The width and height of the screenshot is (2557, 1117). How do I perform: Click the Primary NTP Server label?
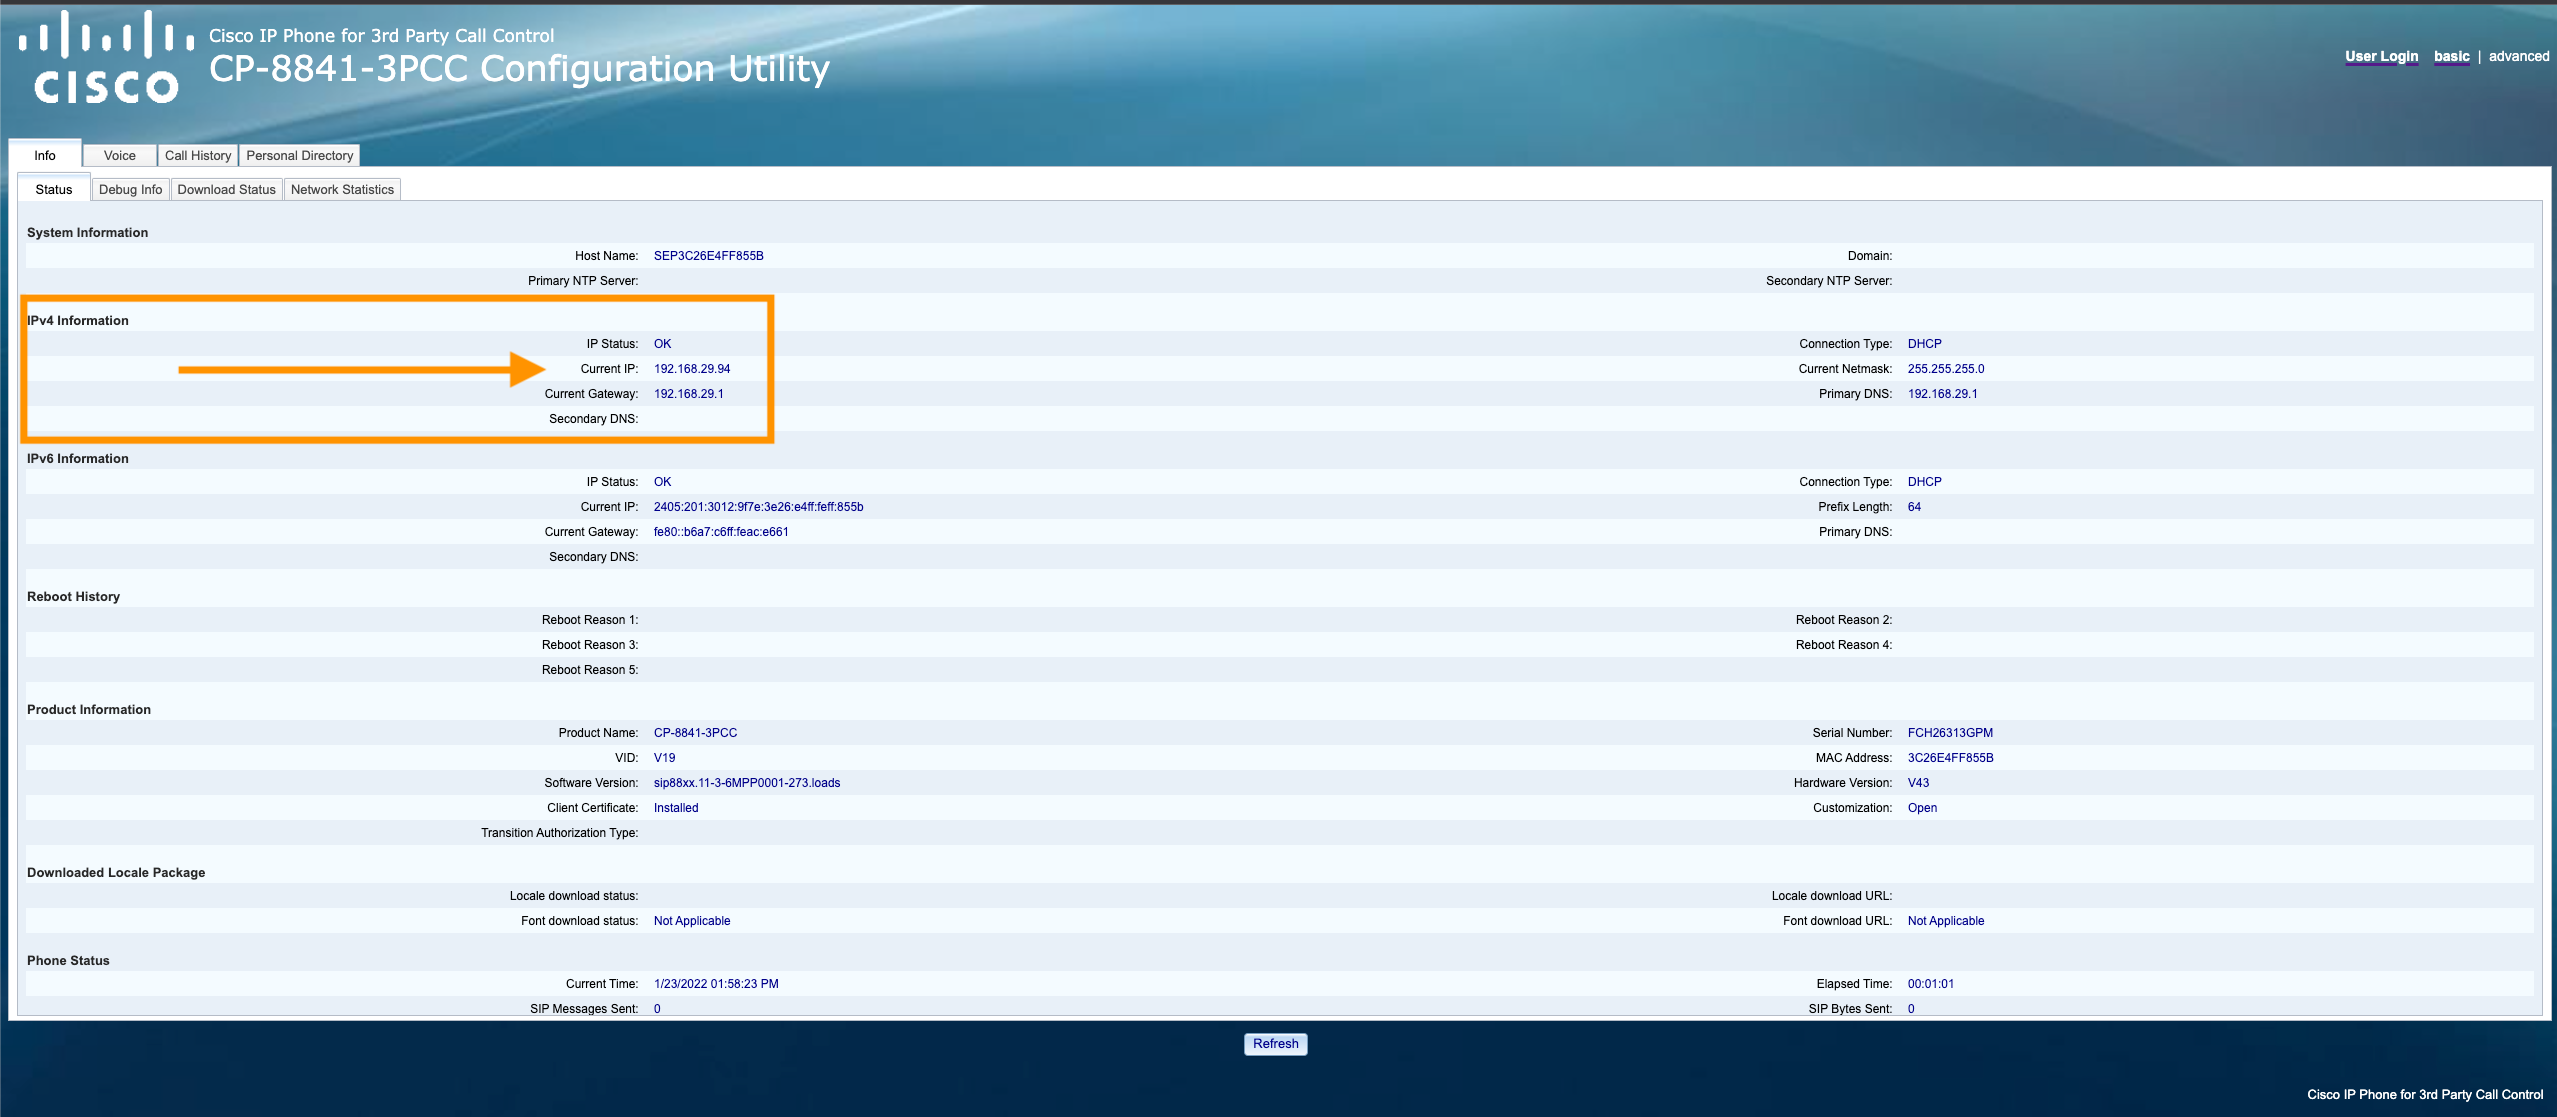click(583, 281)
